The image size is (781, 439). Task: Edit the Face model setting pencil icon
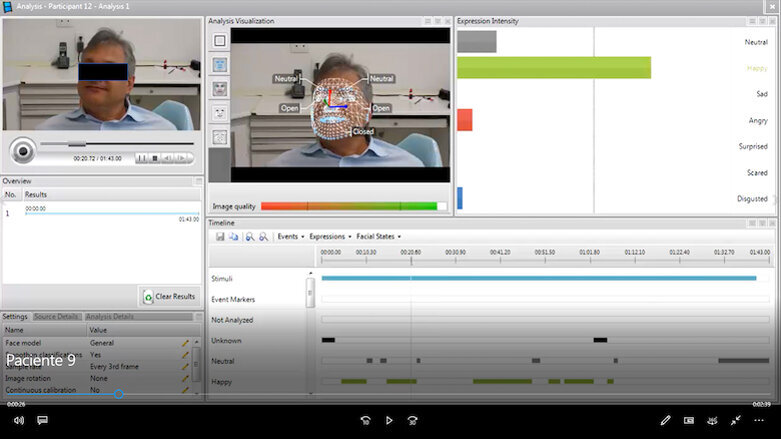(x=184, y=343)
